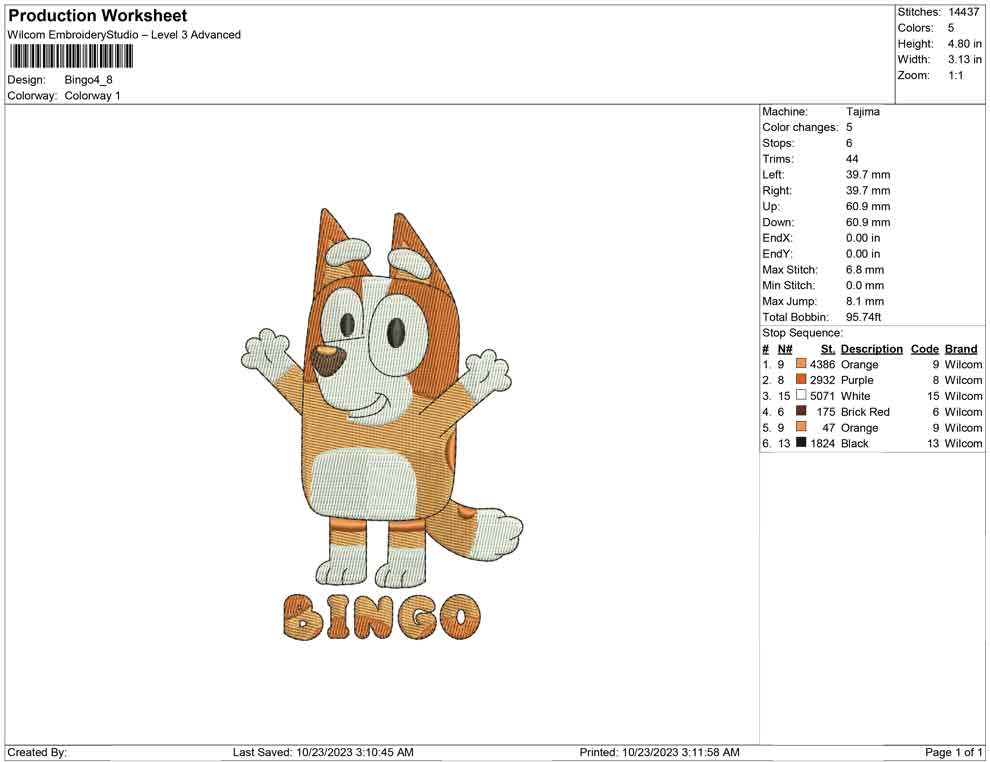Click the 'Color changes:' label
990x762 pixels.
click(800, 128)
